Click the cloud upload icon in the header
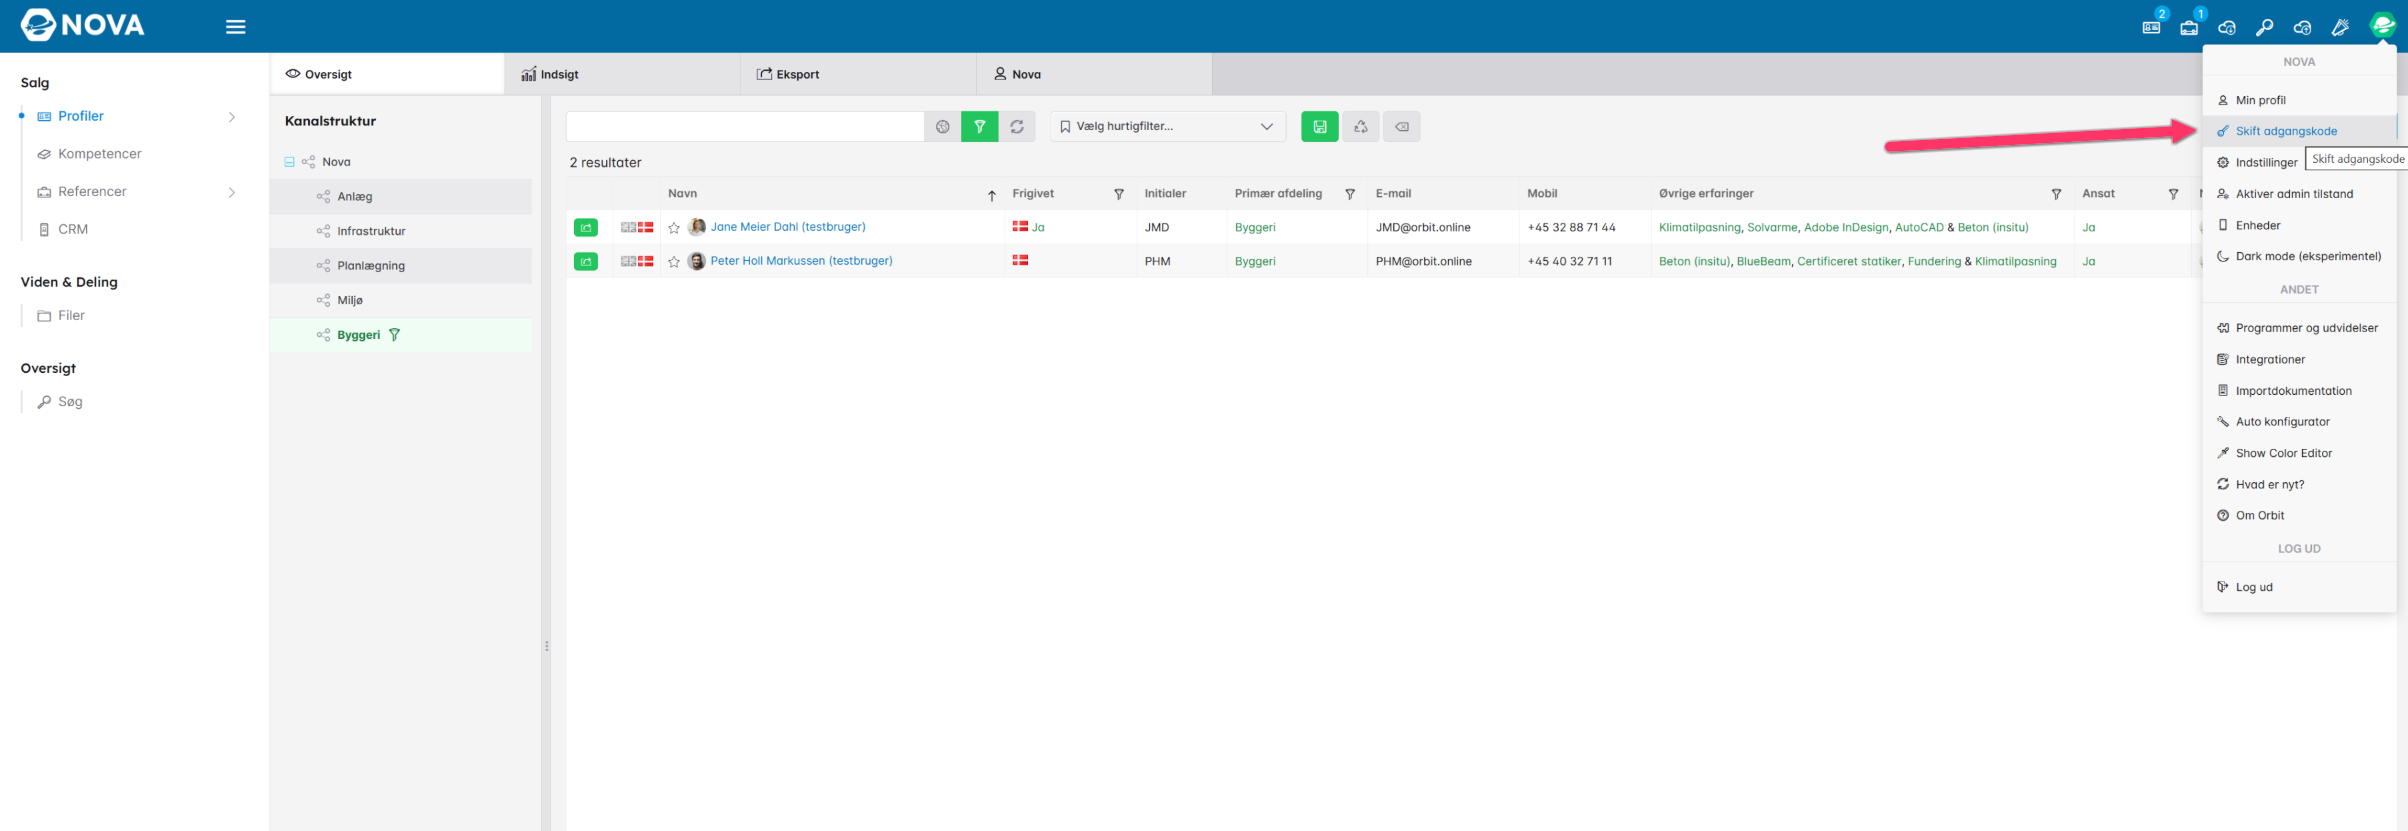Viewport: 2408px width, 831px height. coord(2302,27)
